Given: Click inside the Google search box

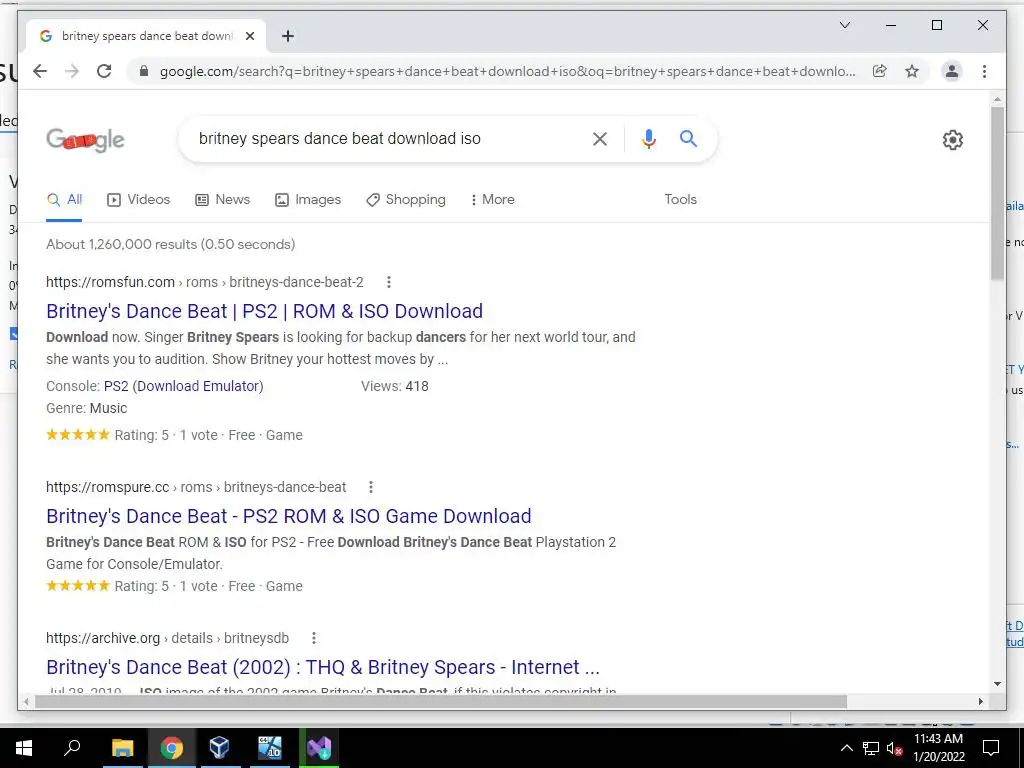Looking at the screenshot, I should pyautogui.click(x=385, y=138).
